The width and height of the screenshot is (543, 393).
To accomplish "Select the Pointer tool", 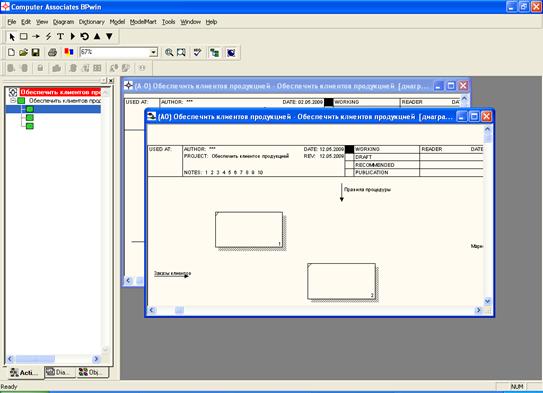I will coord(12,36).
